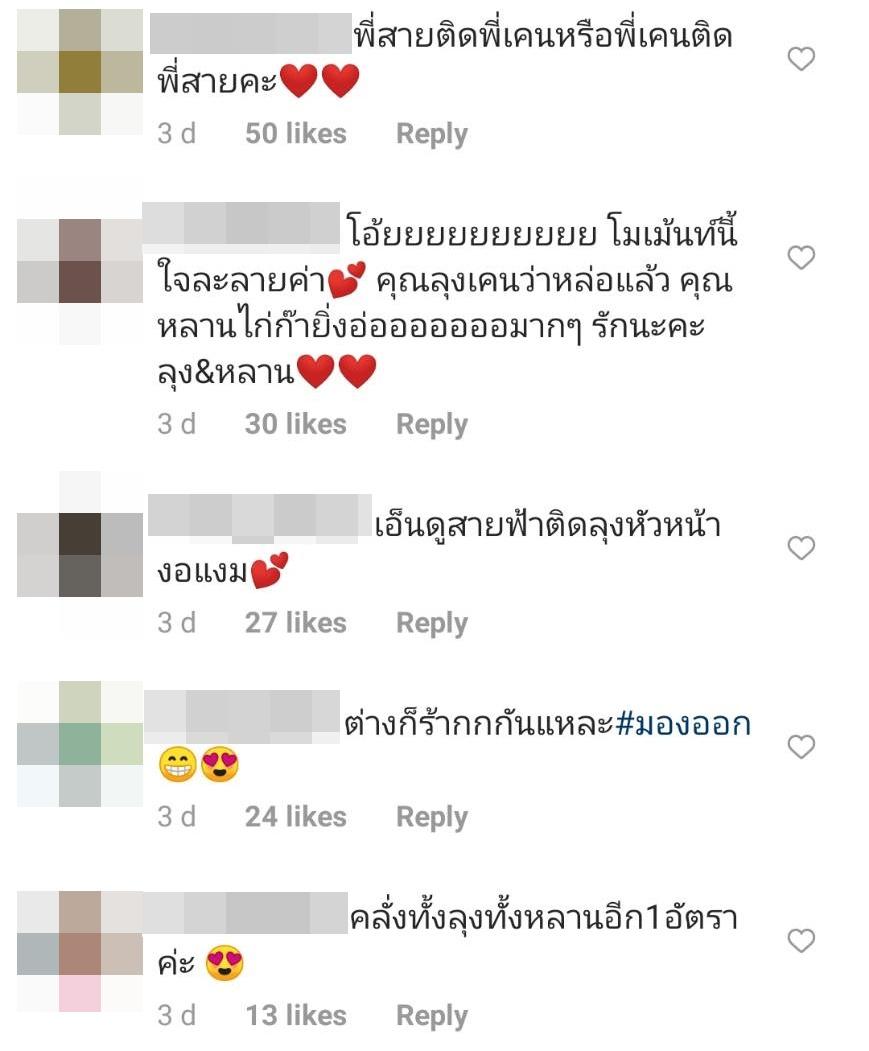
Task: Open first commenter's profile picture
Action: [80, 72]
